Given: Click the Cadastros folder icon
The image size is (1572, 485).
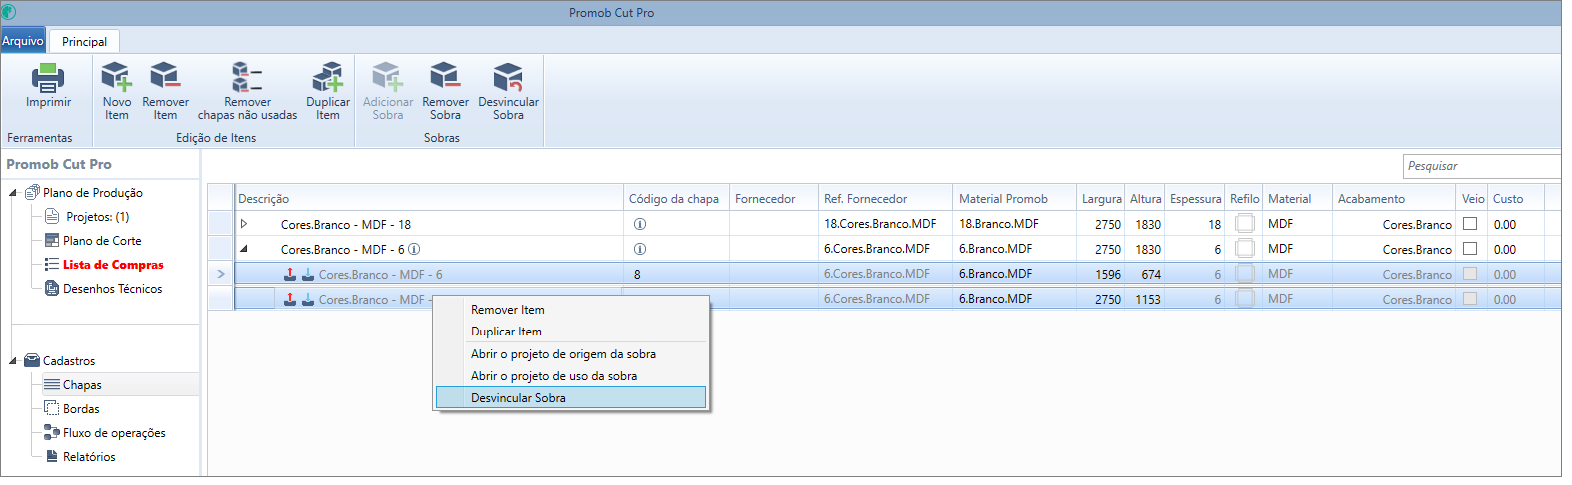Looking at the screenshot, I should coord(32,360).
